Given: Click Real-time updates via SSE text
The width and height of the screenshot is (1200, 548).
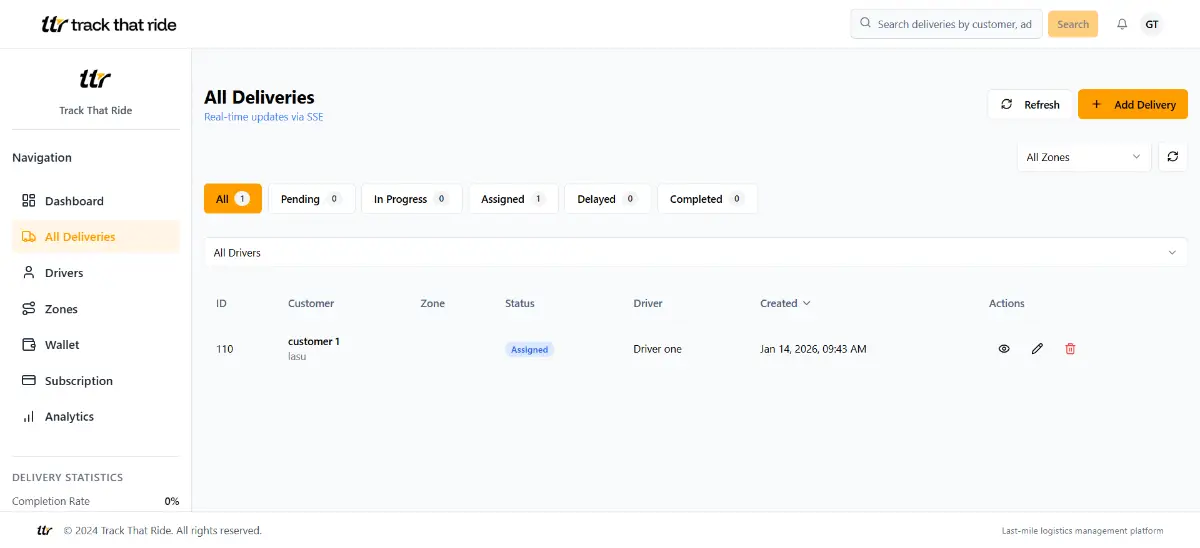Looking at the screenshot, I should point(264,117).
